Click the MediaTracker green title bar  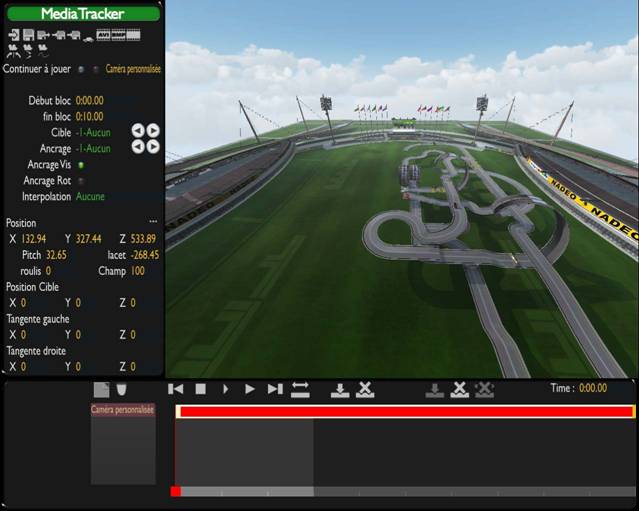(x=84, y=14)
